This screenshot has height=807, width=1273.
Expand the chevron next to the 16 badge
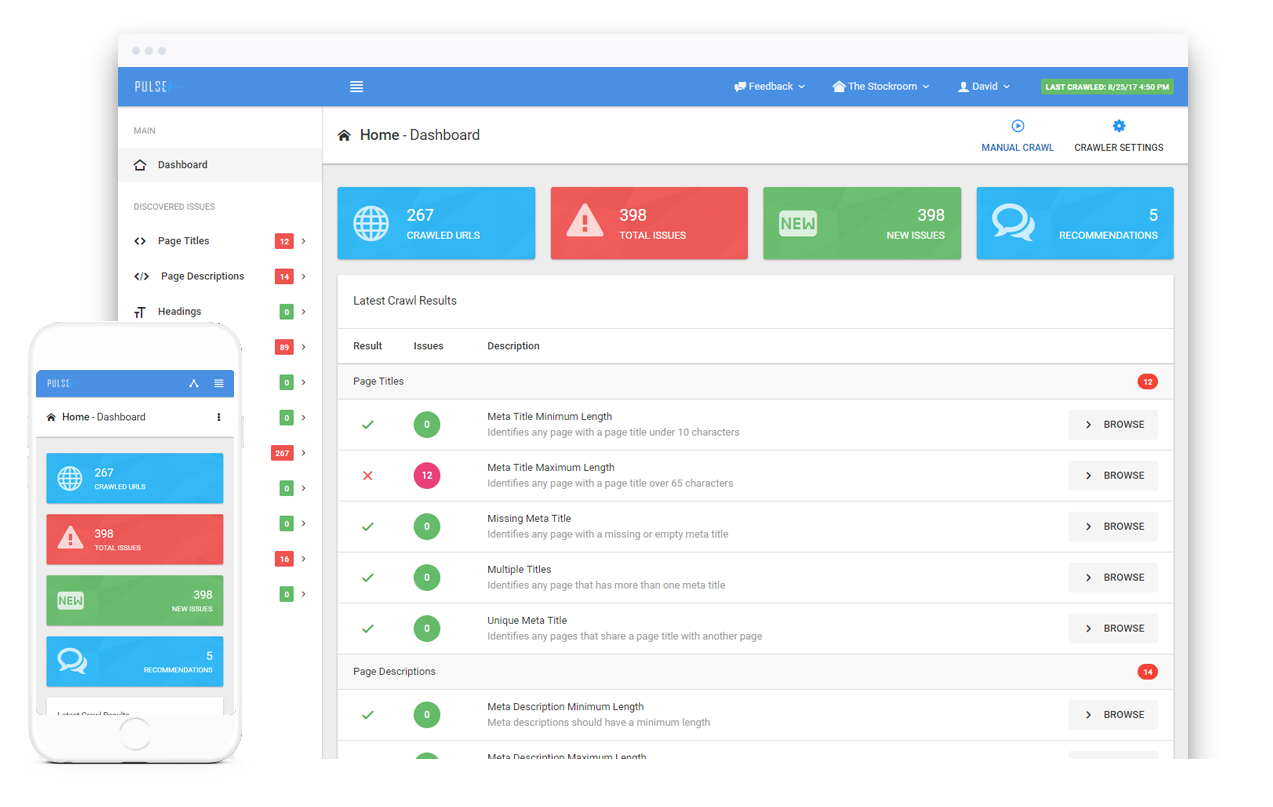303,559
